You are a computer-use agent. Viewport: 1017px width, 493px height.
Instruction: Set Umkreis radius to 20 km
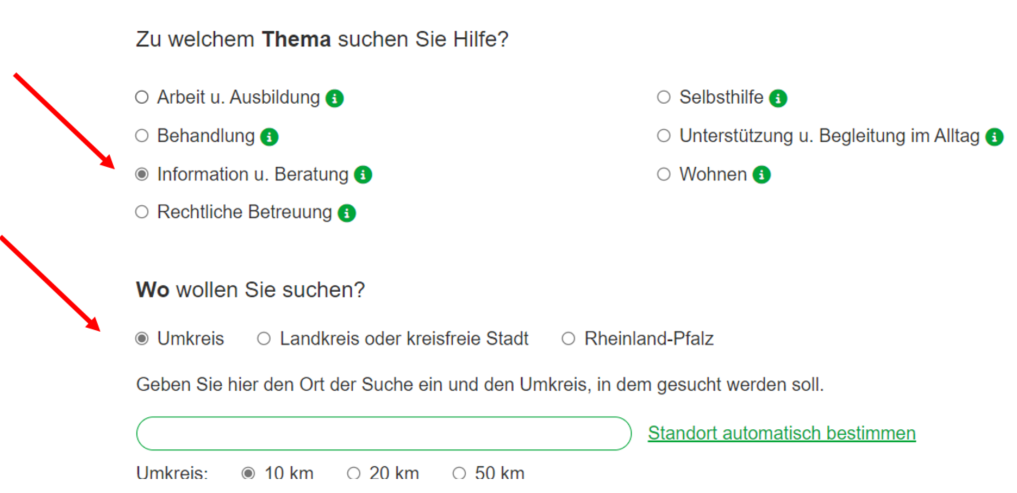click(353, 474)
